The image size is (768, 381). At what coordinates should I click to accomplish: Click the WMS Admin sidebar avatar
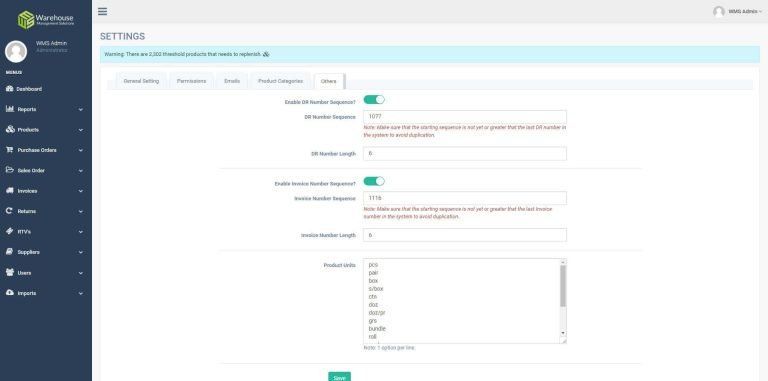click(16, 51)
